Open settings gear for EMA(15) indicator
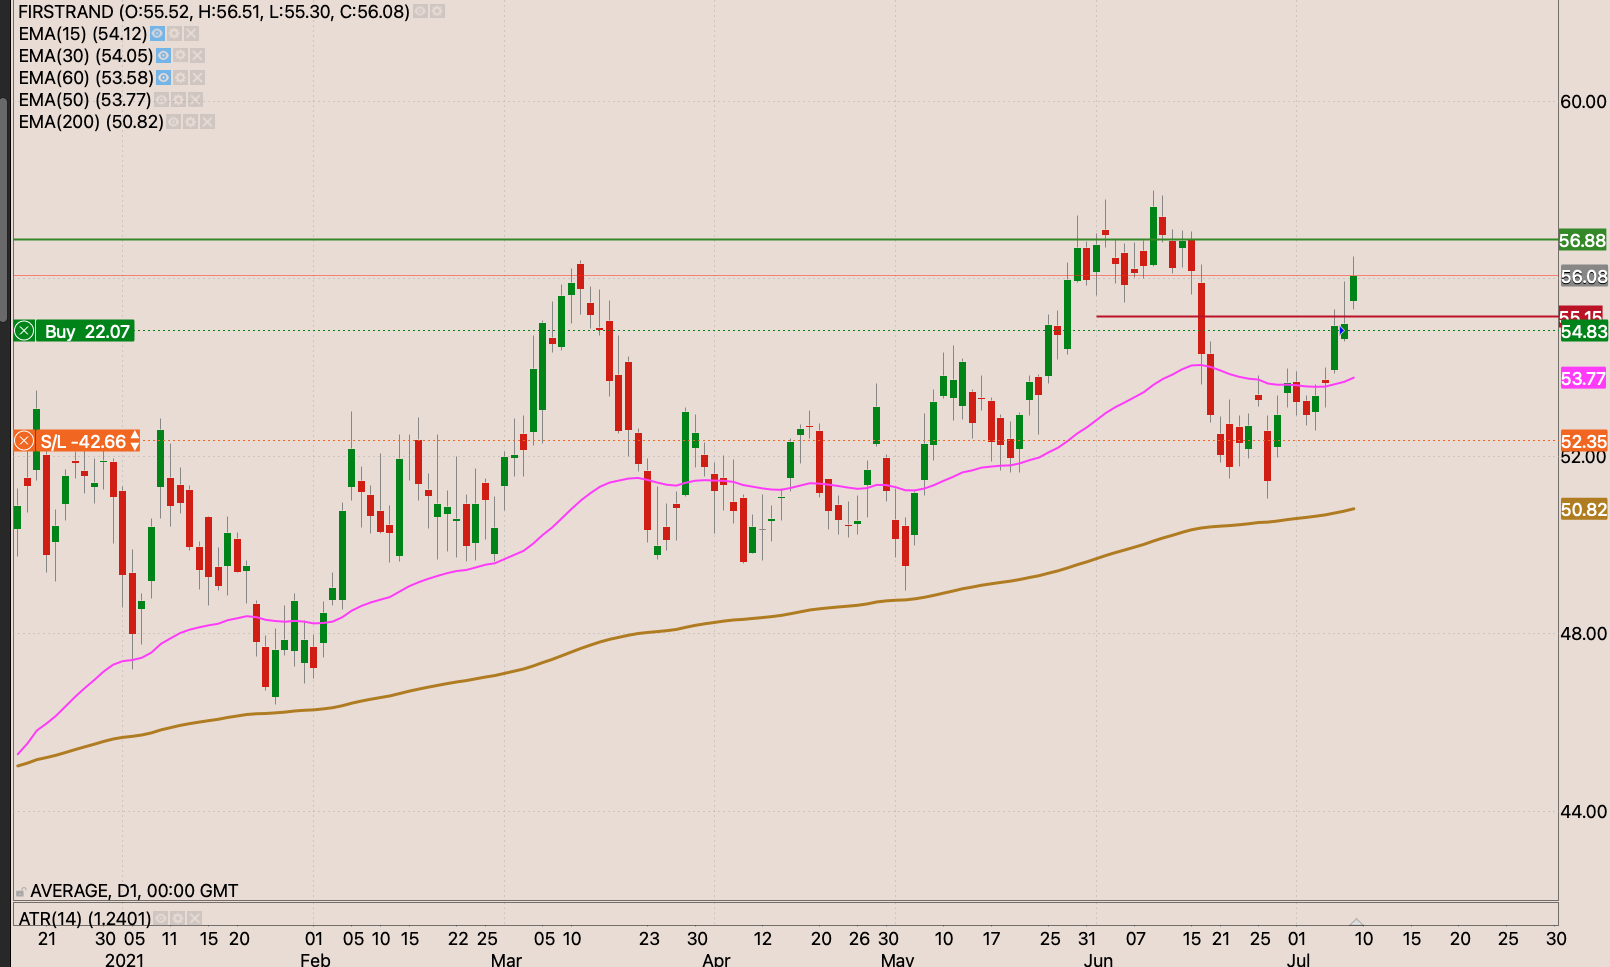 coord(174,34)
